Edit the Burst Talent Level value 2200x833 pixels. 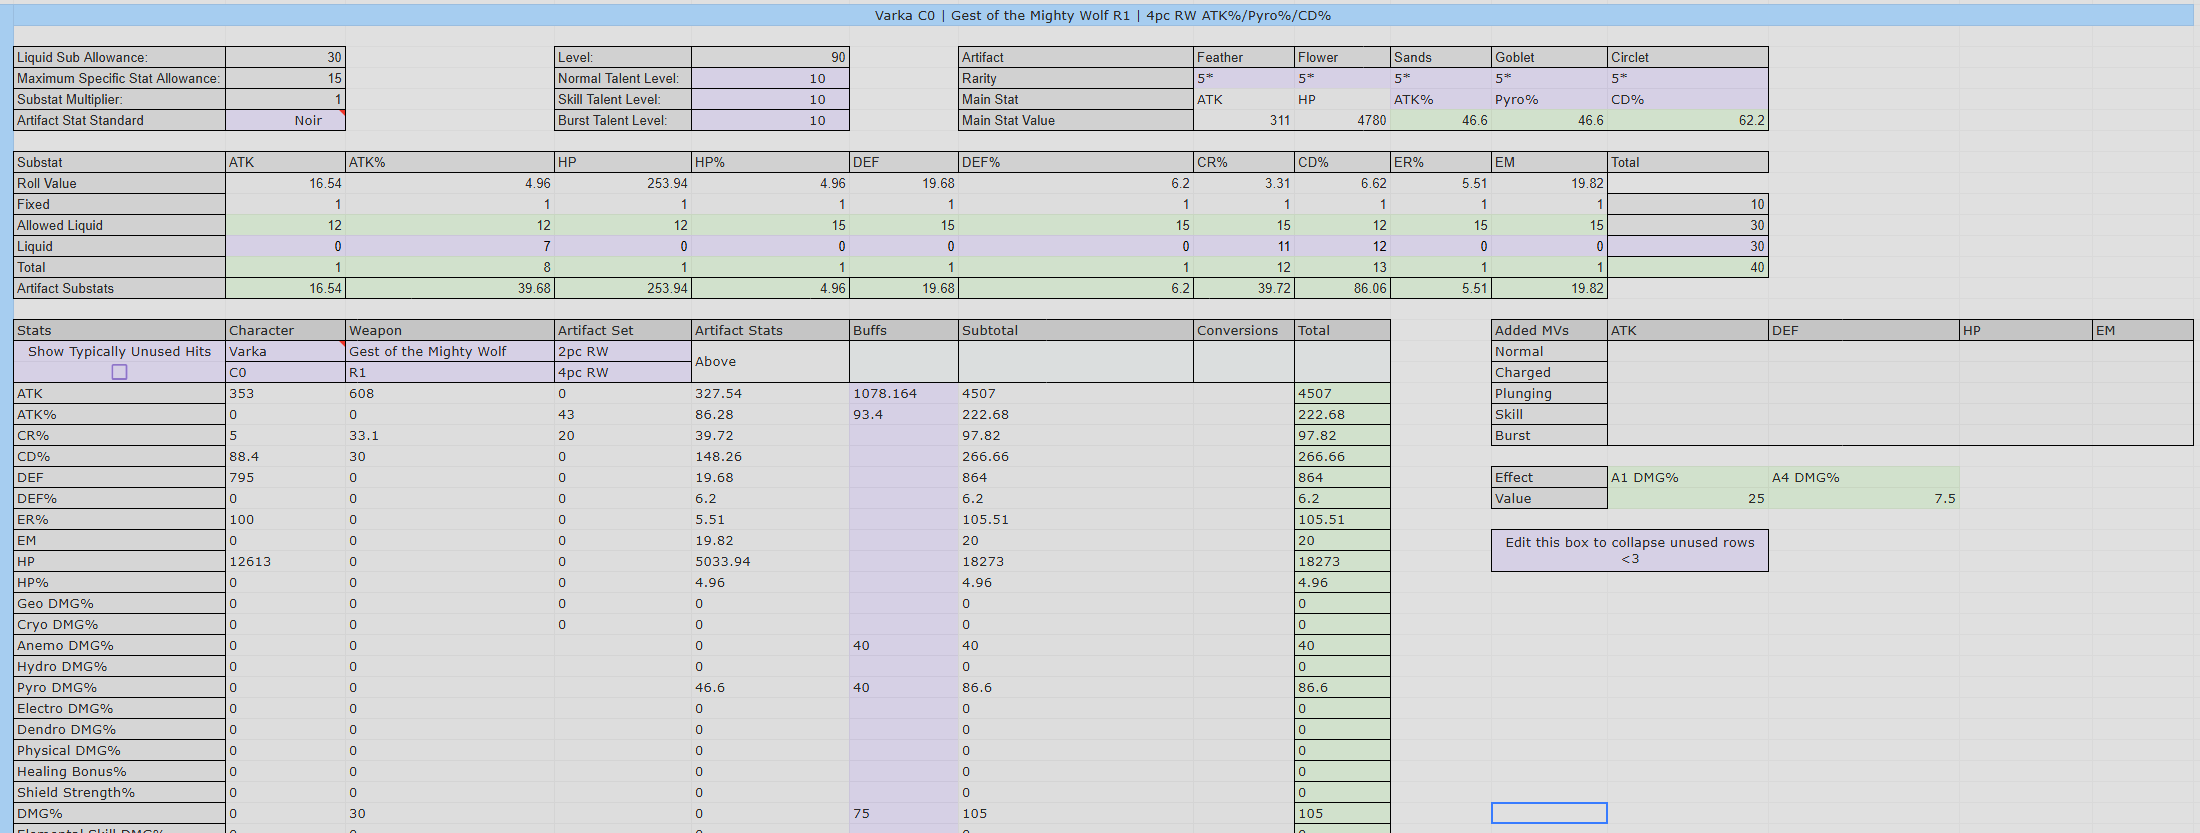tap(770, 120)
